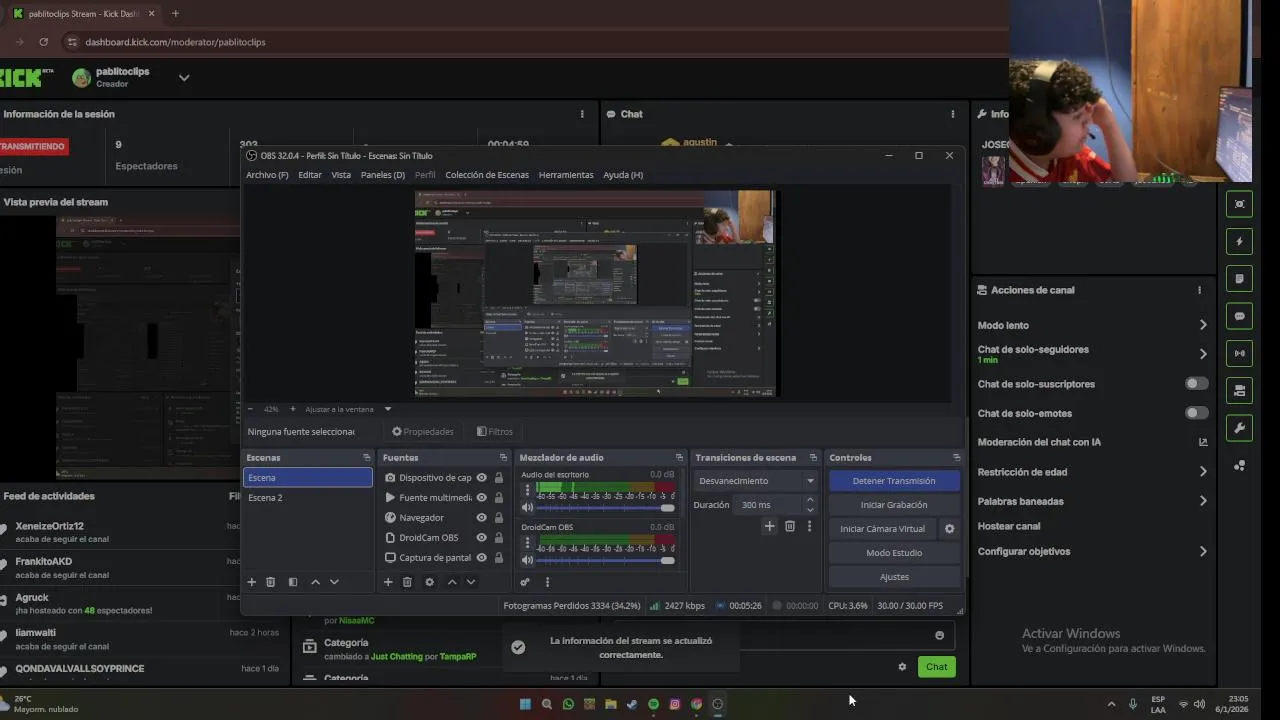Remove scene transition with trash icon

coord(789,526)
